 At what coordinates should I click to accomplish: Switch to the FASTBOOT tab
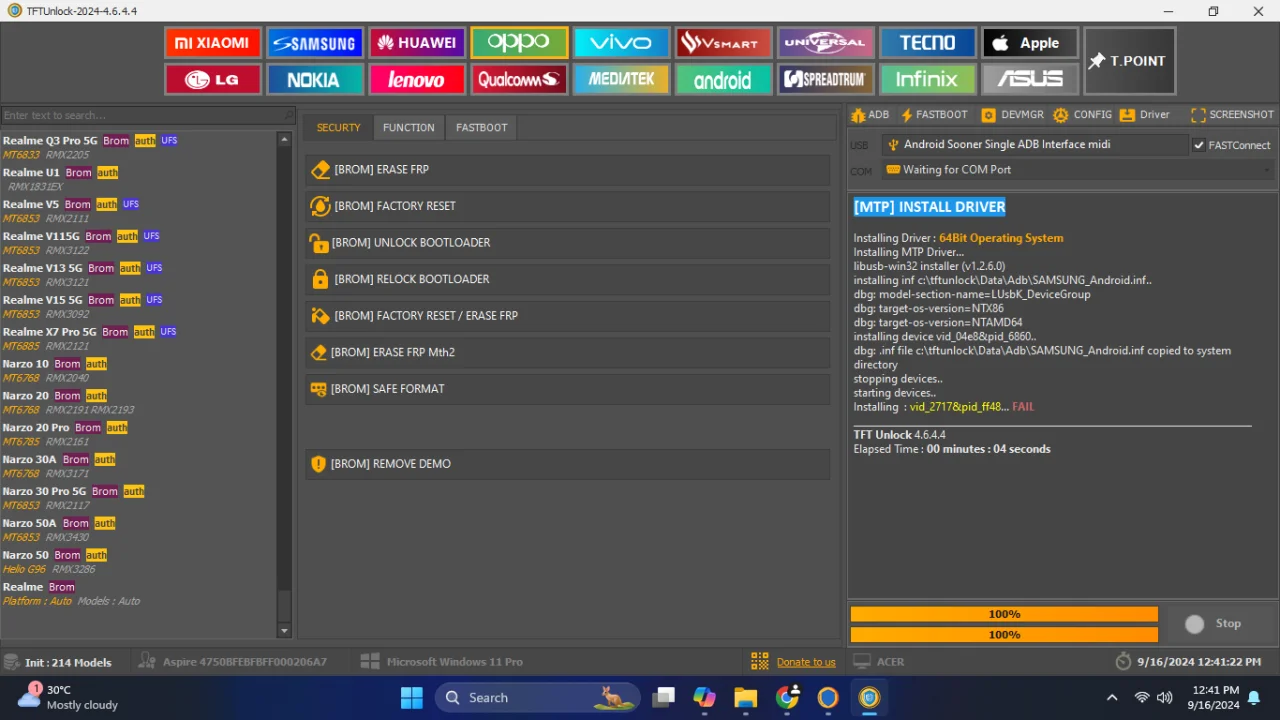481,127
